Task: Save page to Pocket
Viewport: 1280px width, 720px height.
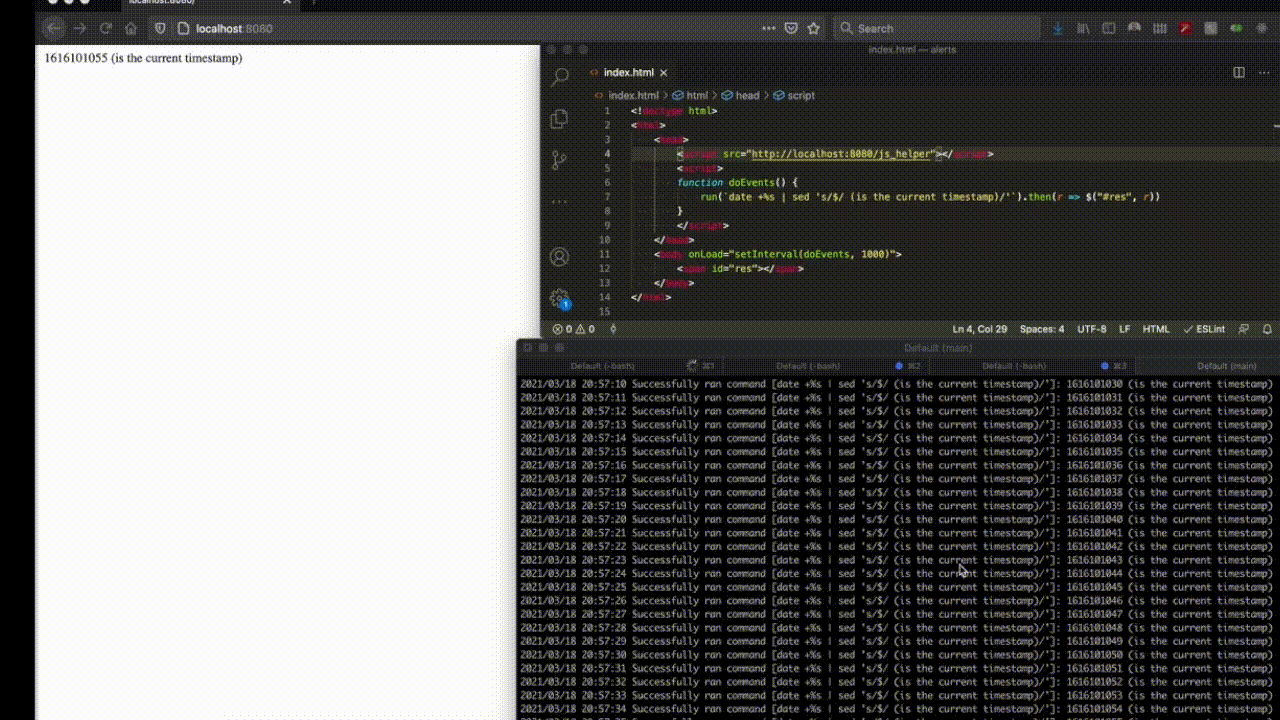Action: click(x=791, y=28)
